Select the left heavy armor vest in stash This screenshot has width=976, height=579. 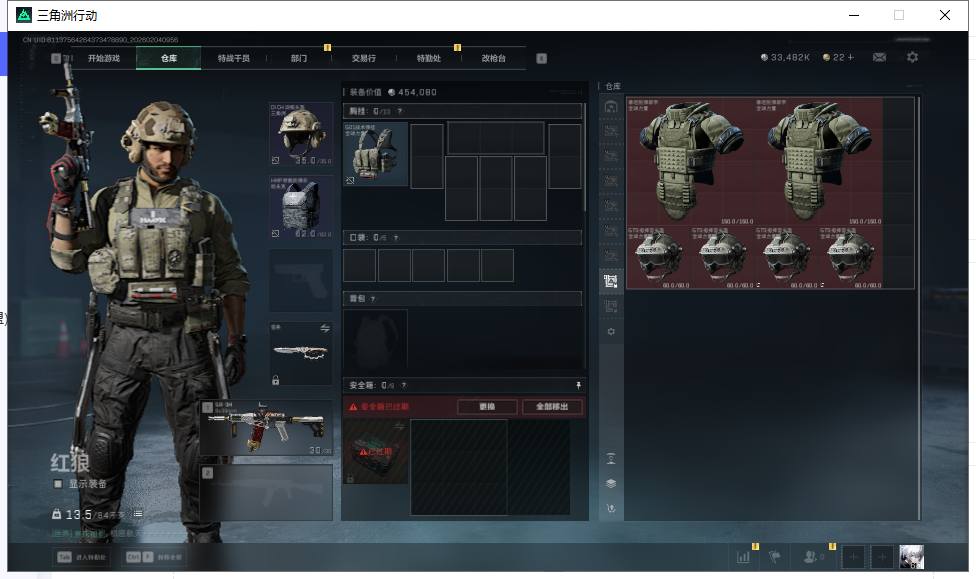pyautogui.click(x=690, y=161)
